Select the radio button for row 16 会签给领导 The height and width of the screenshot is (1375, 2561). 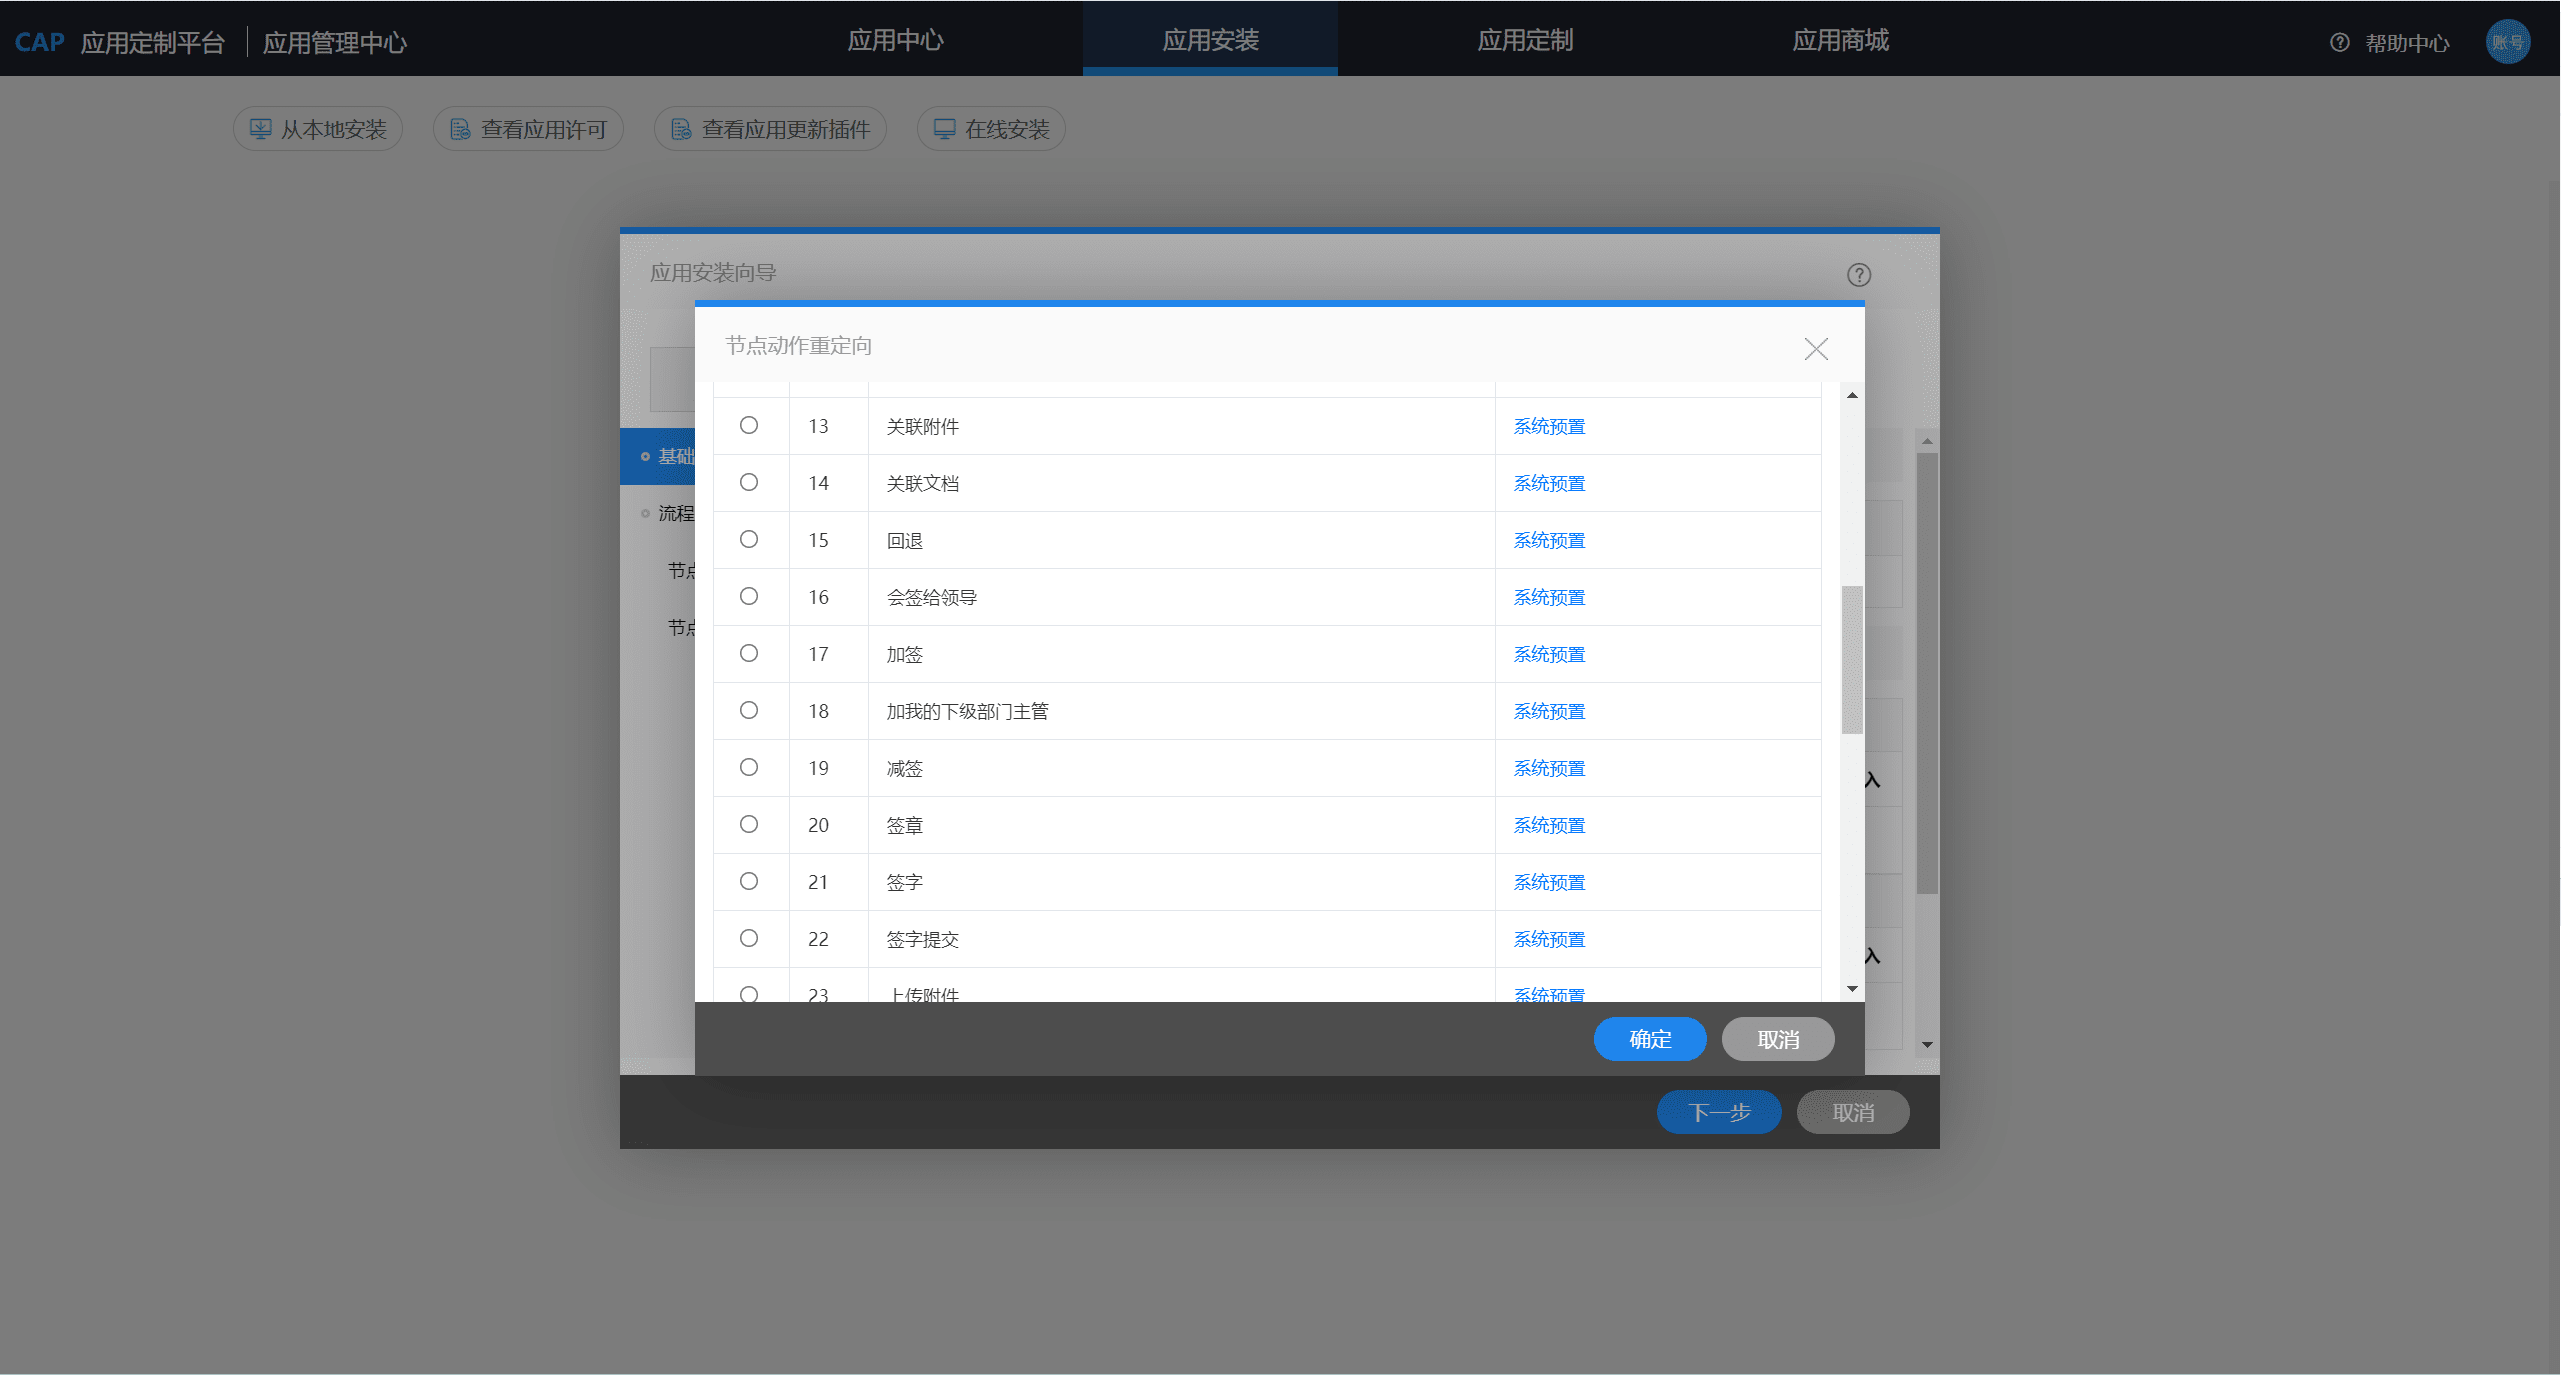tap(749, 596)
